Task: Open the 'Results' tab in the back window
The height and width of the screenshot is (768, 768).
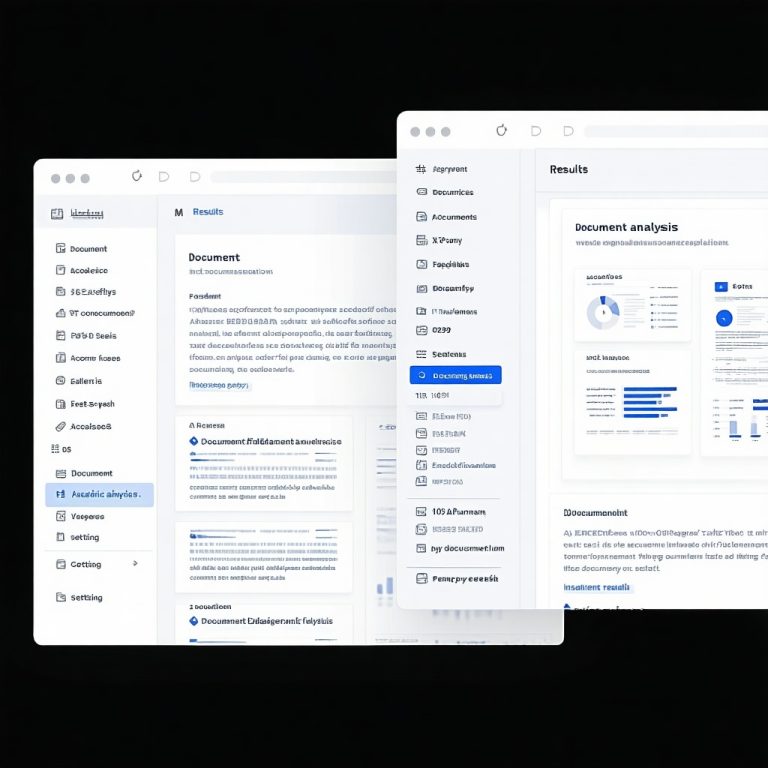Action: pos(208,212)
